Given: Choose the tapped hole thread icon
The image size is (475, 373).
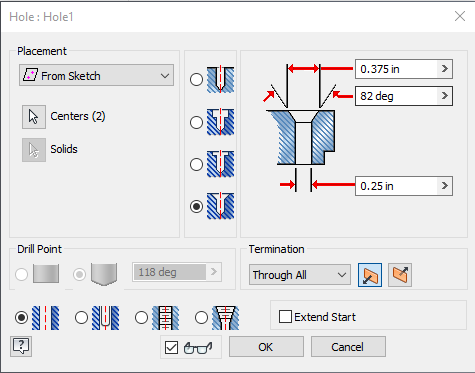Looking at the screenshot, I should pos(165,318).
